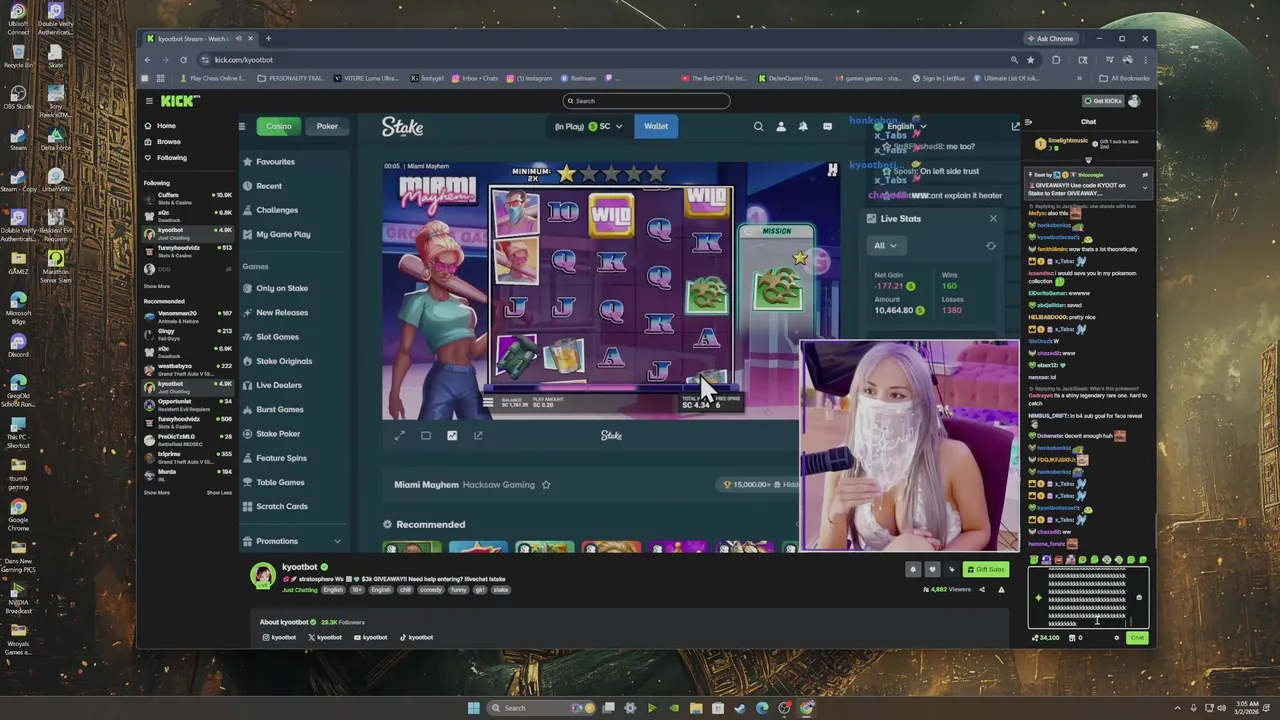Collapse the Stake sidebar menu toggle
The image size is (1280, 720).
(241, 126)
